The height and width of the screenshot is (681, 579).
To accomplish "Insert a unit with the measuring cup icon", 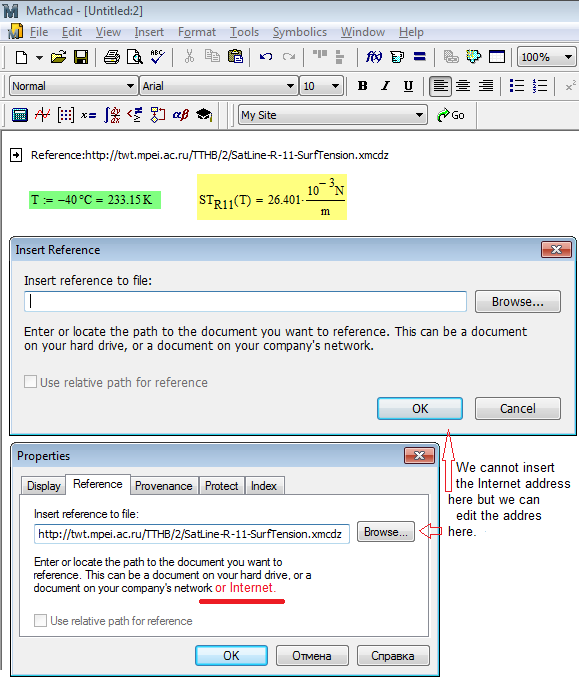I will pyautogui.click(x=397, y=56).
